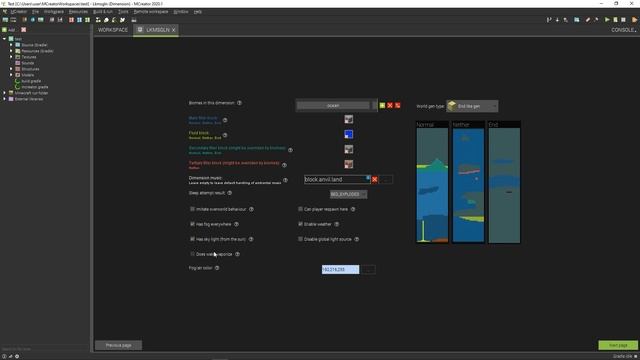This screenshot has height=360, width=640.
Task: Expand Textures tree node
Action: point(11,57)
